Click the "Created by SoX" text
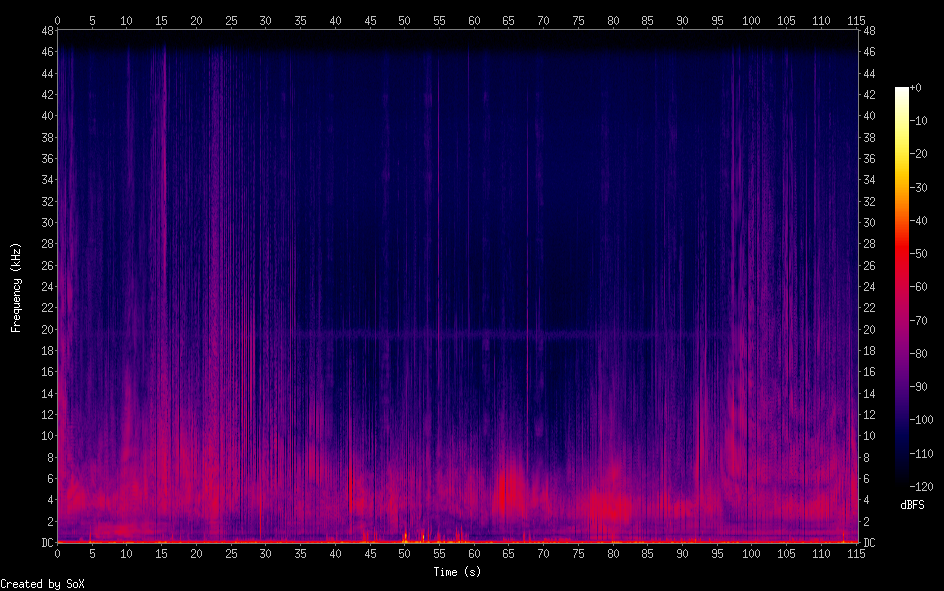 click(x=42, y=583)
